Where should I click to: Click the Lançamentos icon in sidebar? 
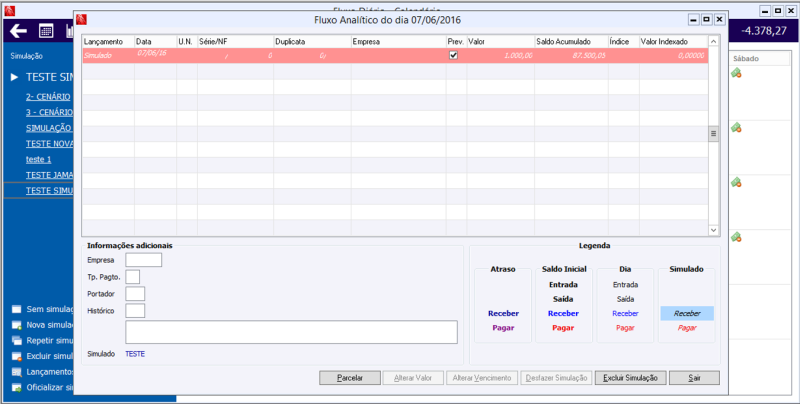(17, 372)
